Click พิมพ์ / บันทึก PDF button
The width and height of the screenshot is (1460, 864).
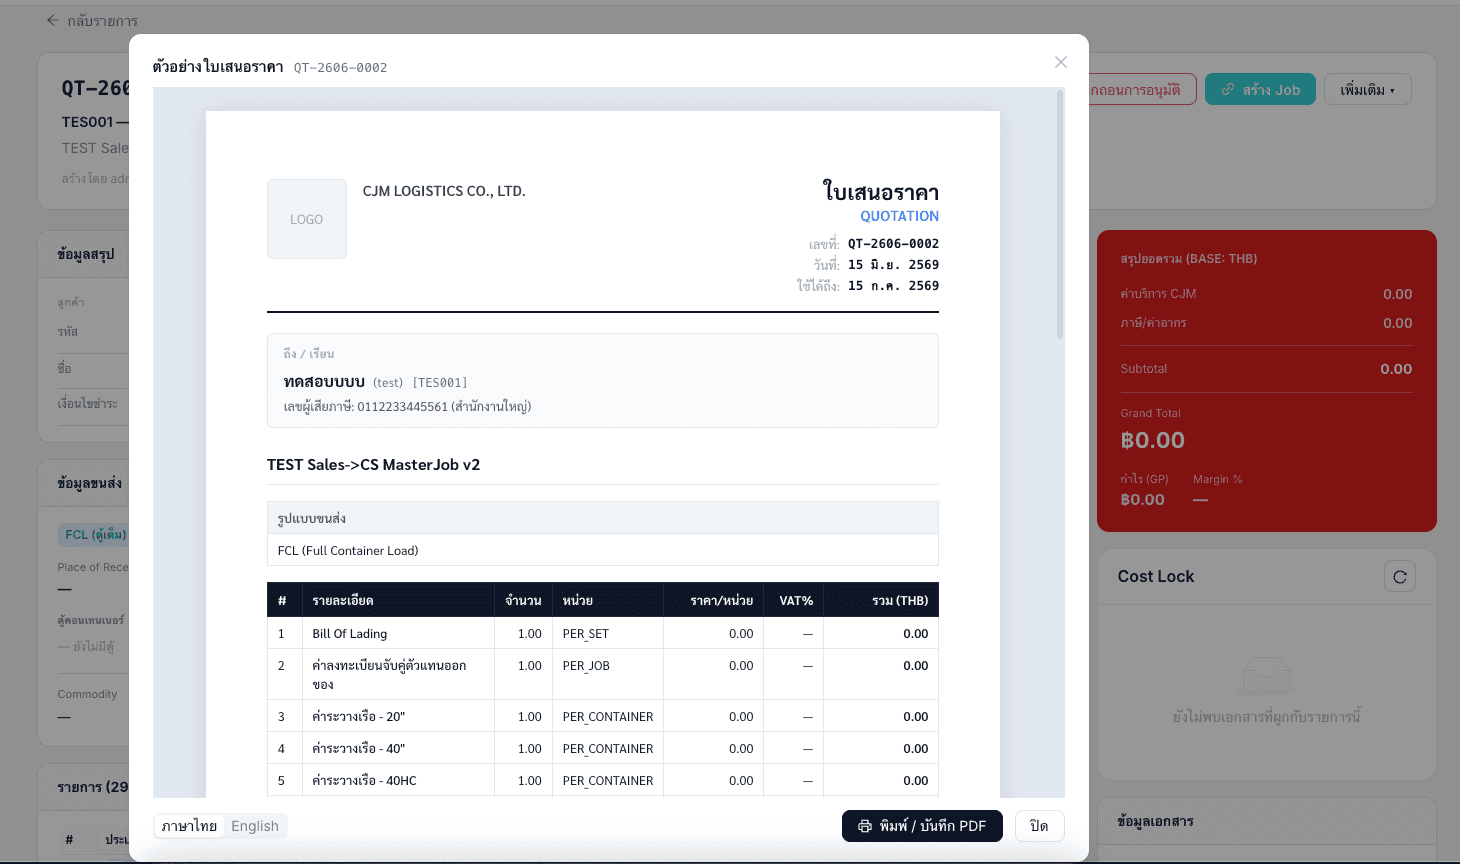pos(922,826)
